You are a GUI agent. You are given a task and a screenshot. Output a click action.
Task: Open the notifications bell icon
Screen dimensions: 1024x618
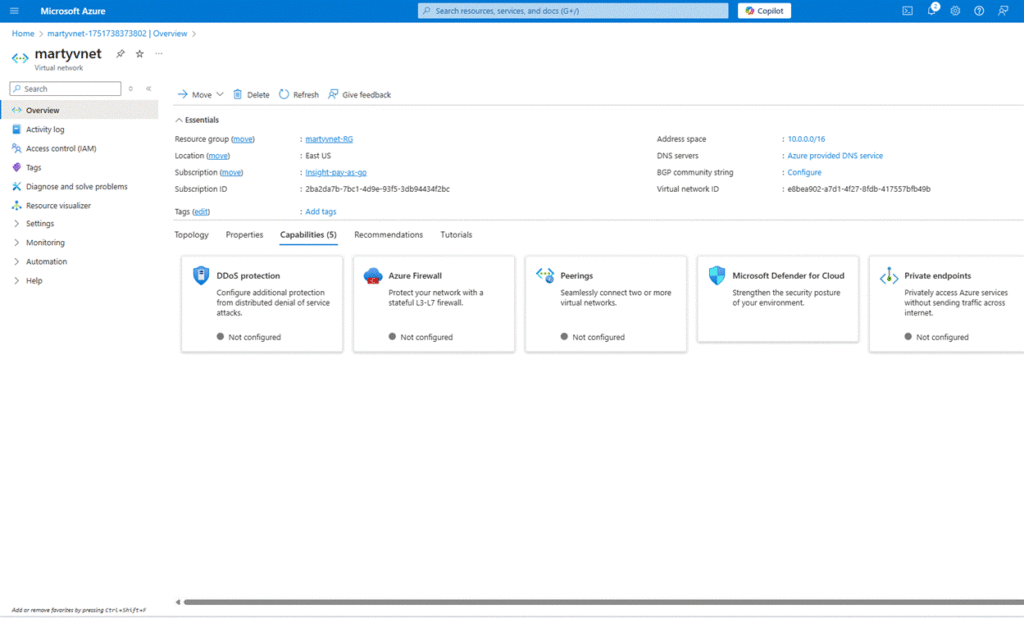pos(931,11)
